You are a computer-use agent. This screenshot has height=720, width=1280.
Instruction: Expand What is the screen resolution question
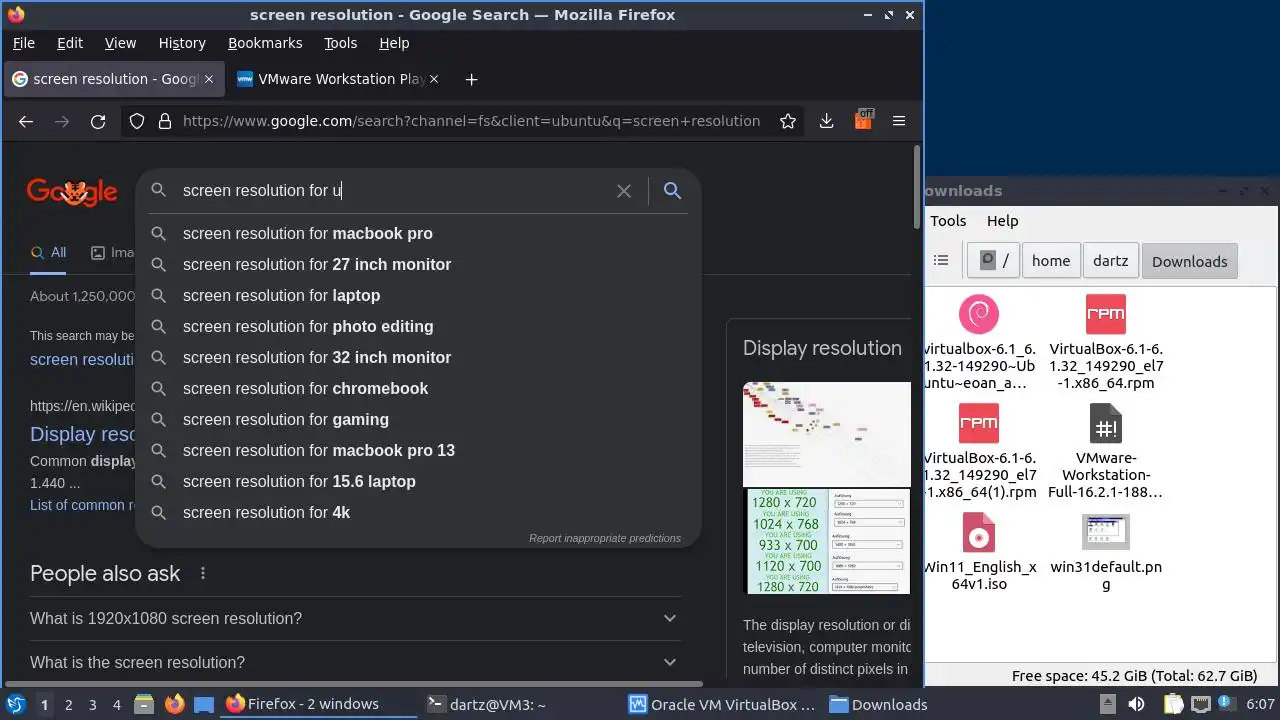(355, 662)
